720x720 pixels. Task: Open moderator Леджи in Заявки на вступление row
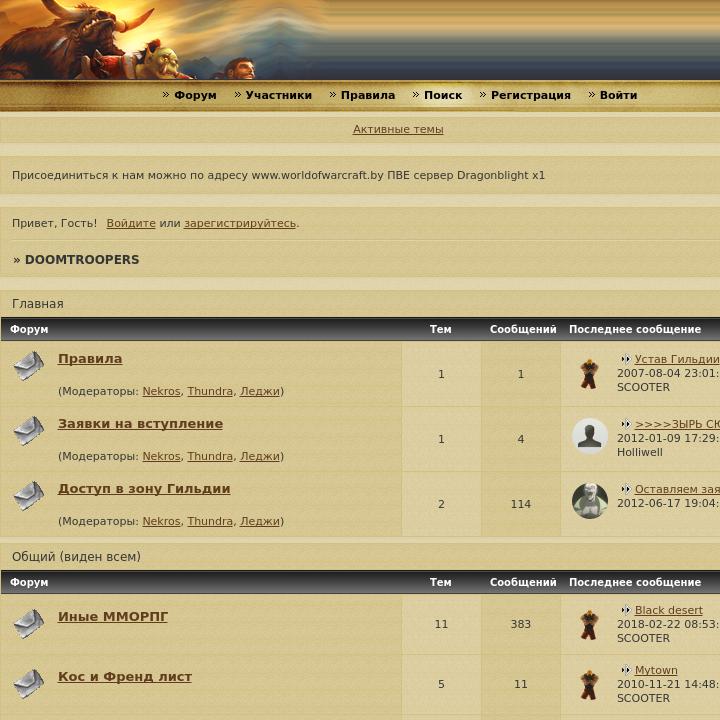pos(260,456)
